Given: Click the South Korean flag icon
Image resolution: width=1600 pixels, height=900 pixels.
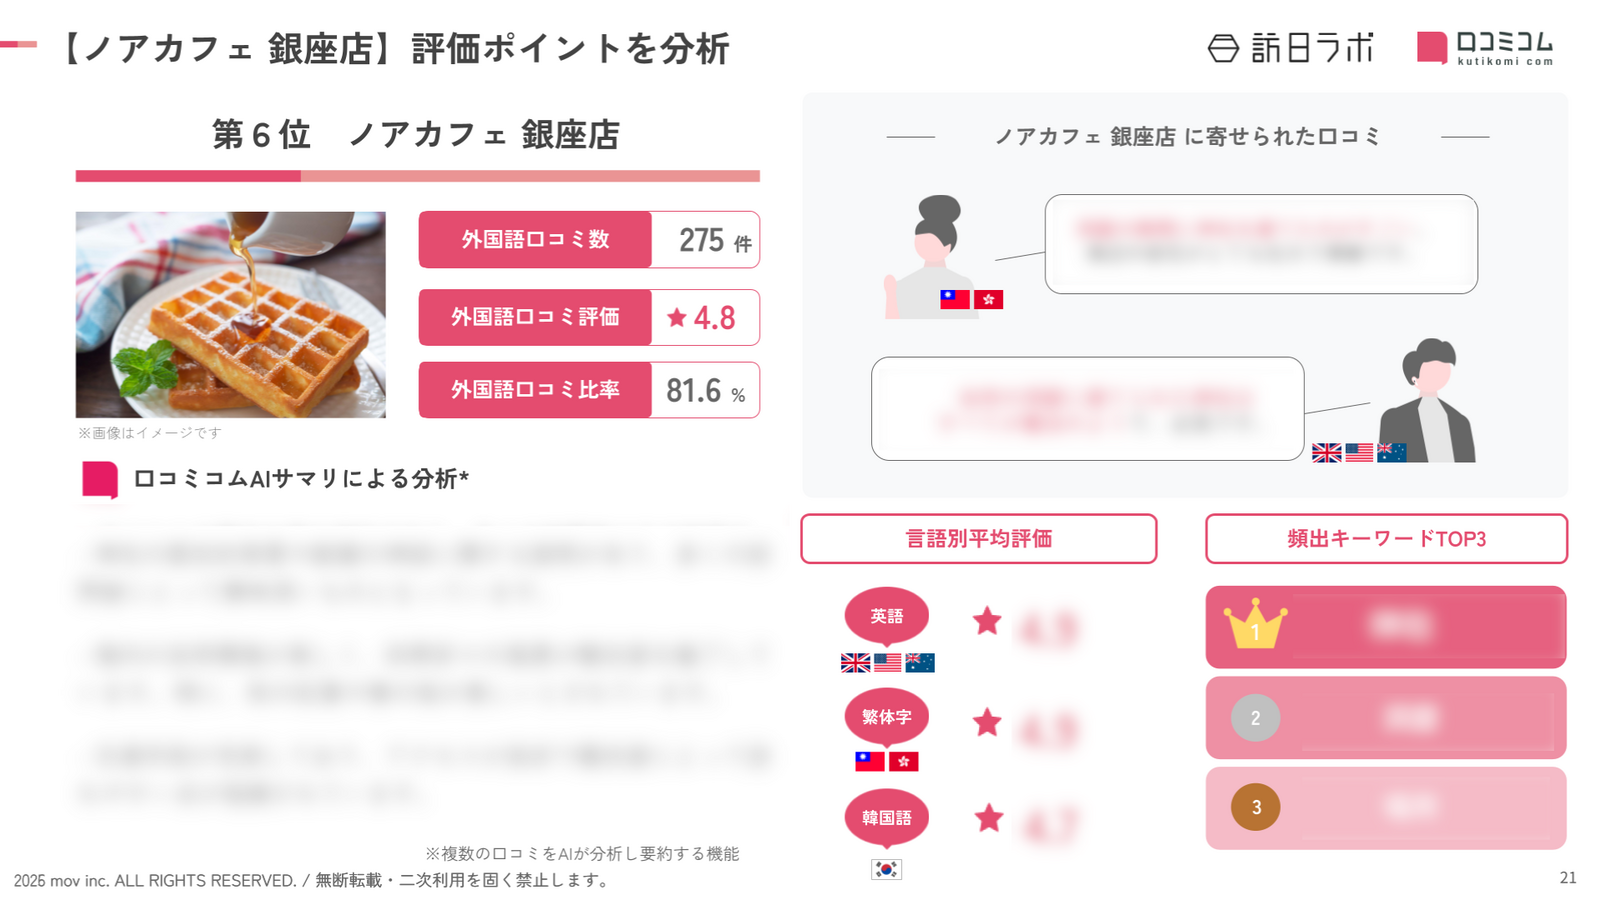Looking at the screenshot, I should [886, 869].
